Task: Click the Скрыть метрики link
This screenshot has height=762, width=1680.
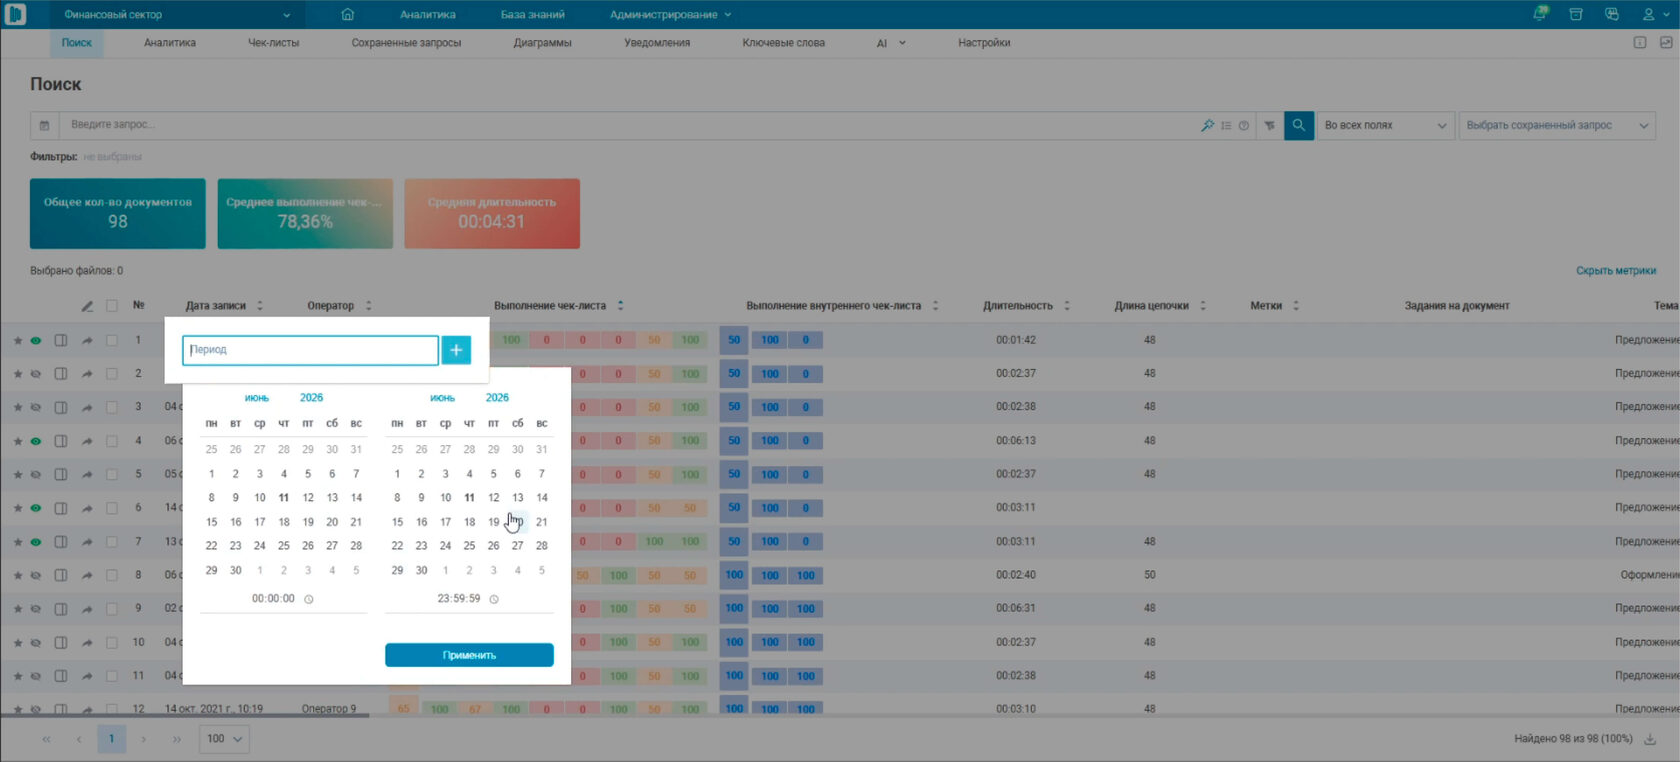Action: [x=1616, y=271]
